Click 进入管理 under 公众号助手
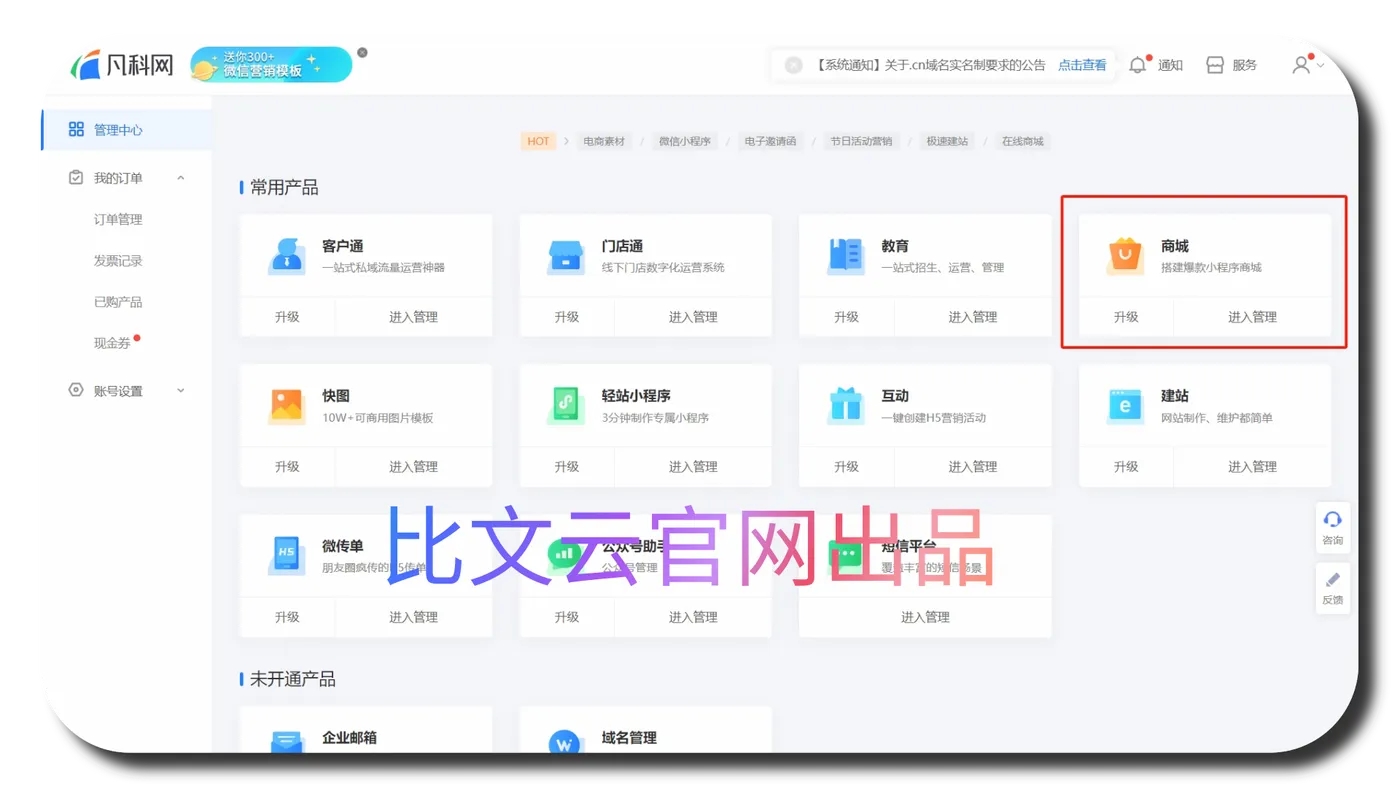The width and height of the screenshot is (1400, 788). tap(693, 617)
